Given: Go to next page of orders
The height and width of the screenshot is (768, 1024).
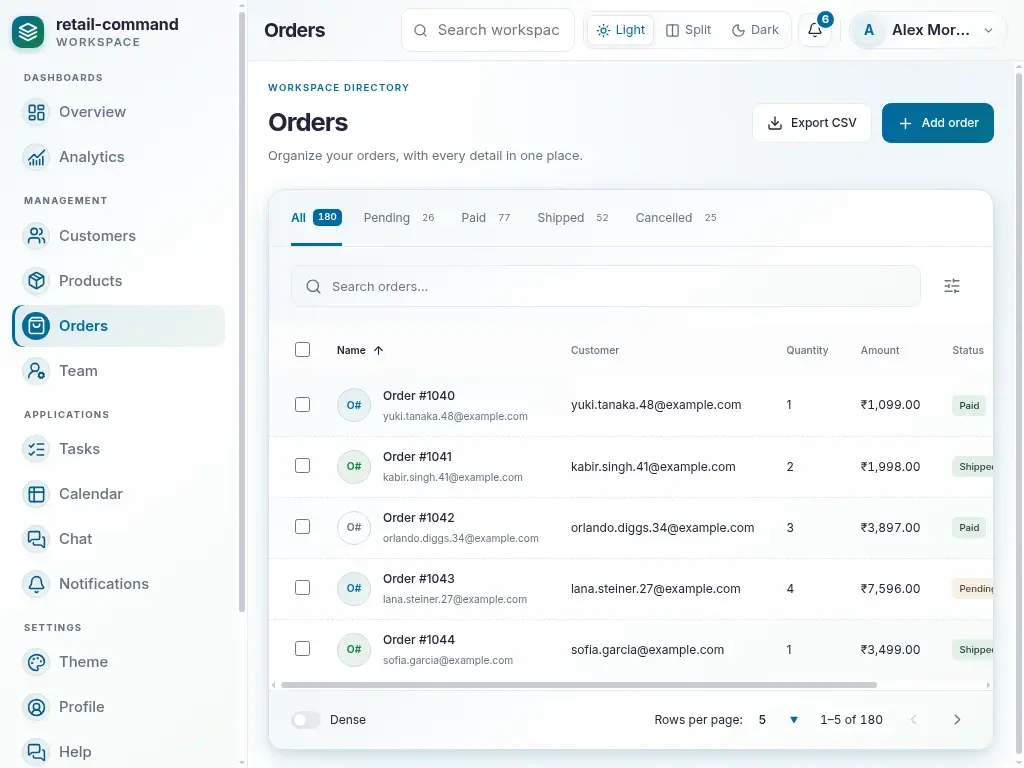Looking at the screenshot, I should 957,720.
